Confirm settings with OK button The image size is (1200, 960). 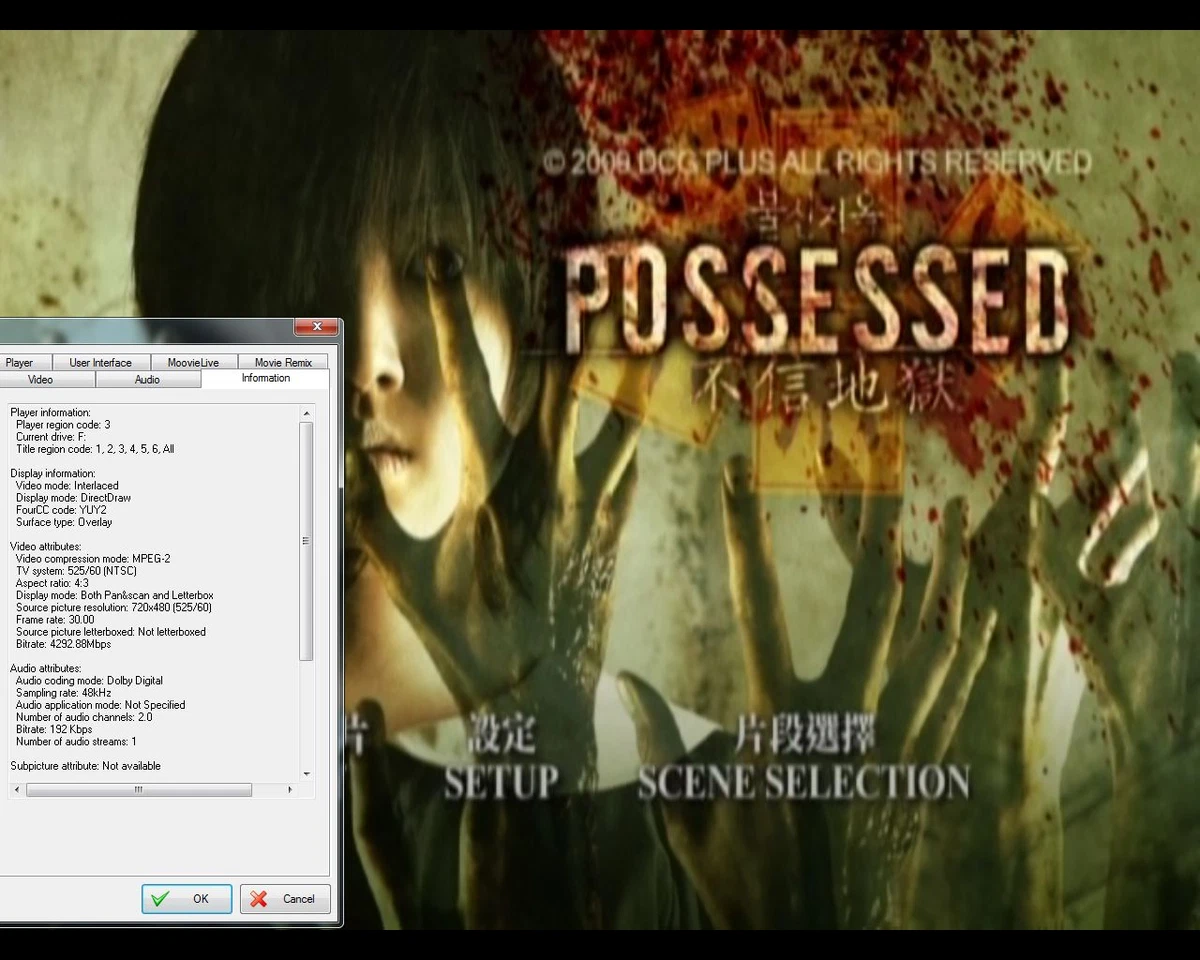click(187, 899)
